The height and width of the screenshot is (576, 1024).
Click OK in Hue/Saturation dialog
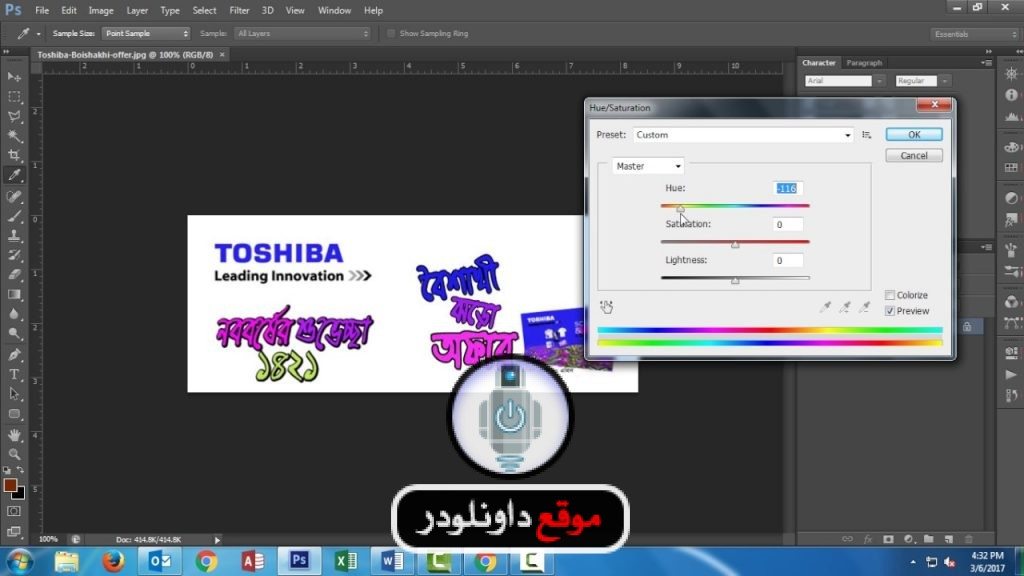click(x=913, y=134)
